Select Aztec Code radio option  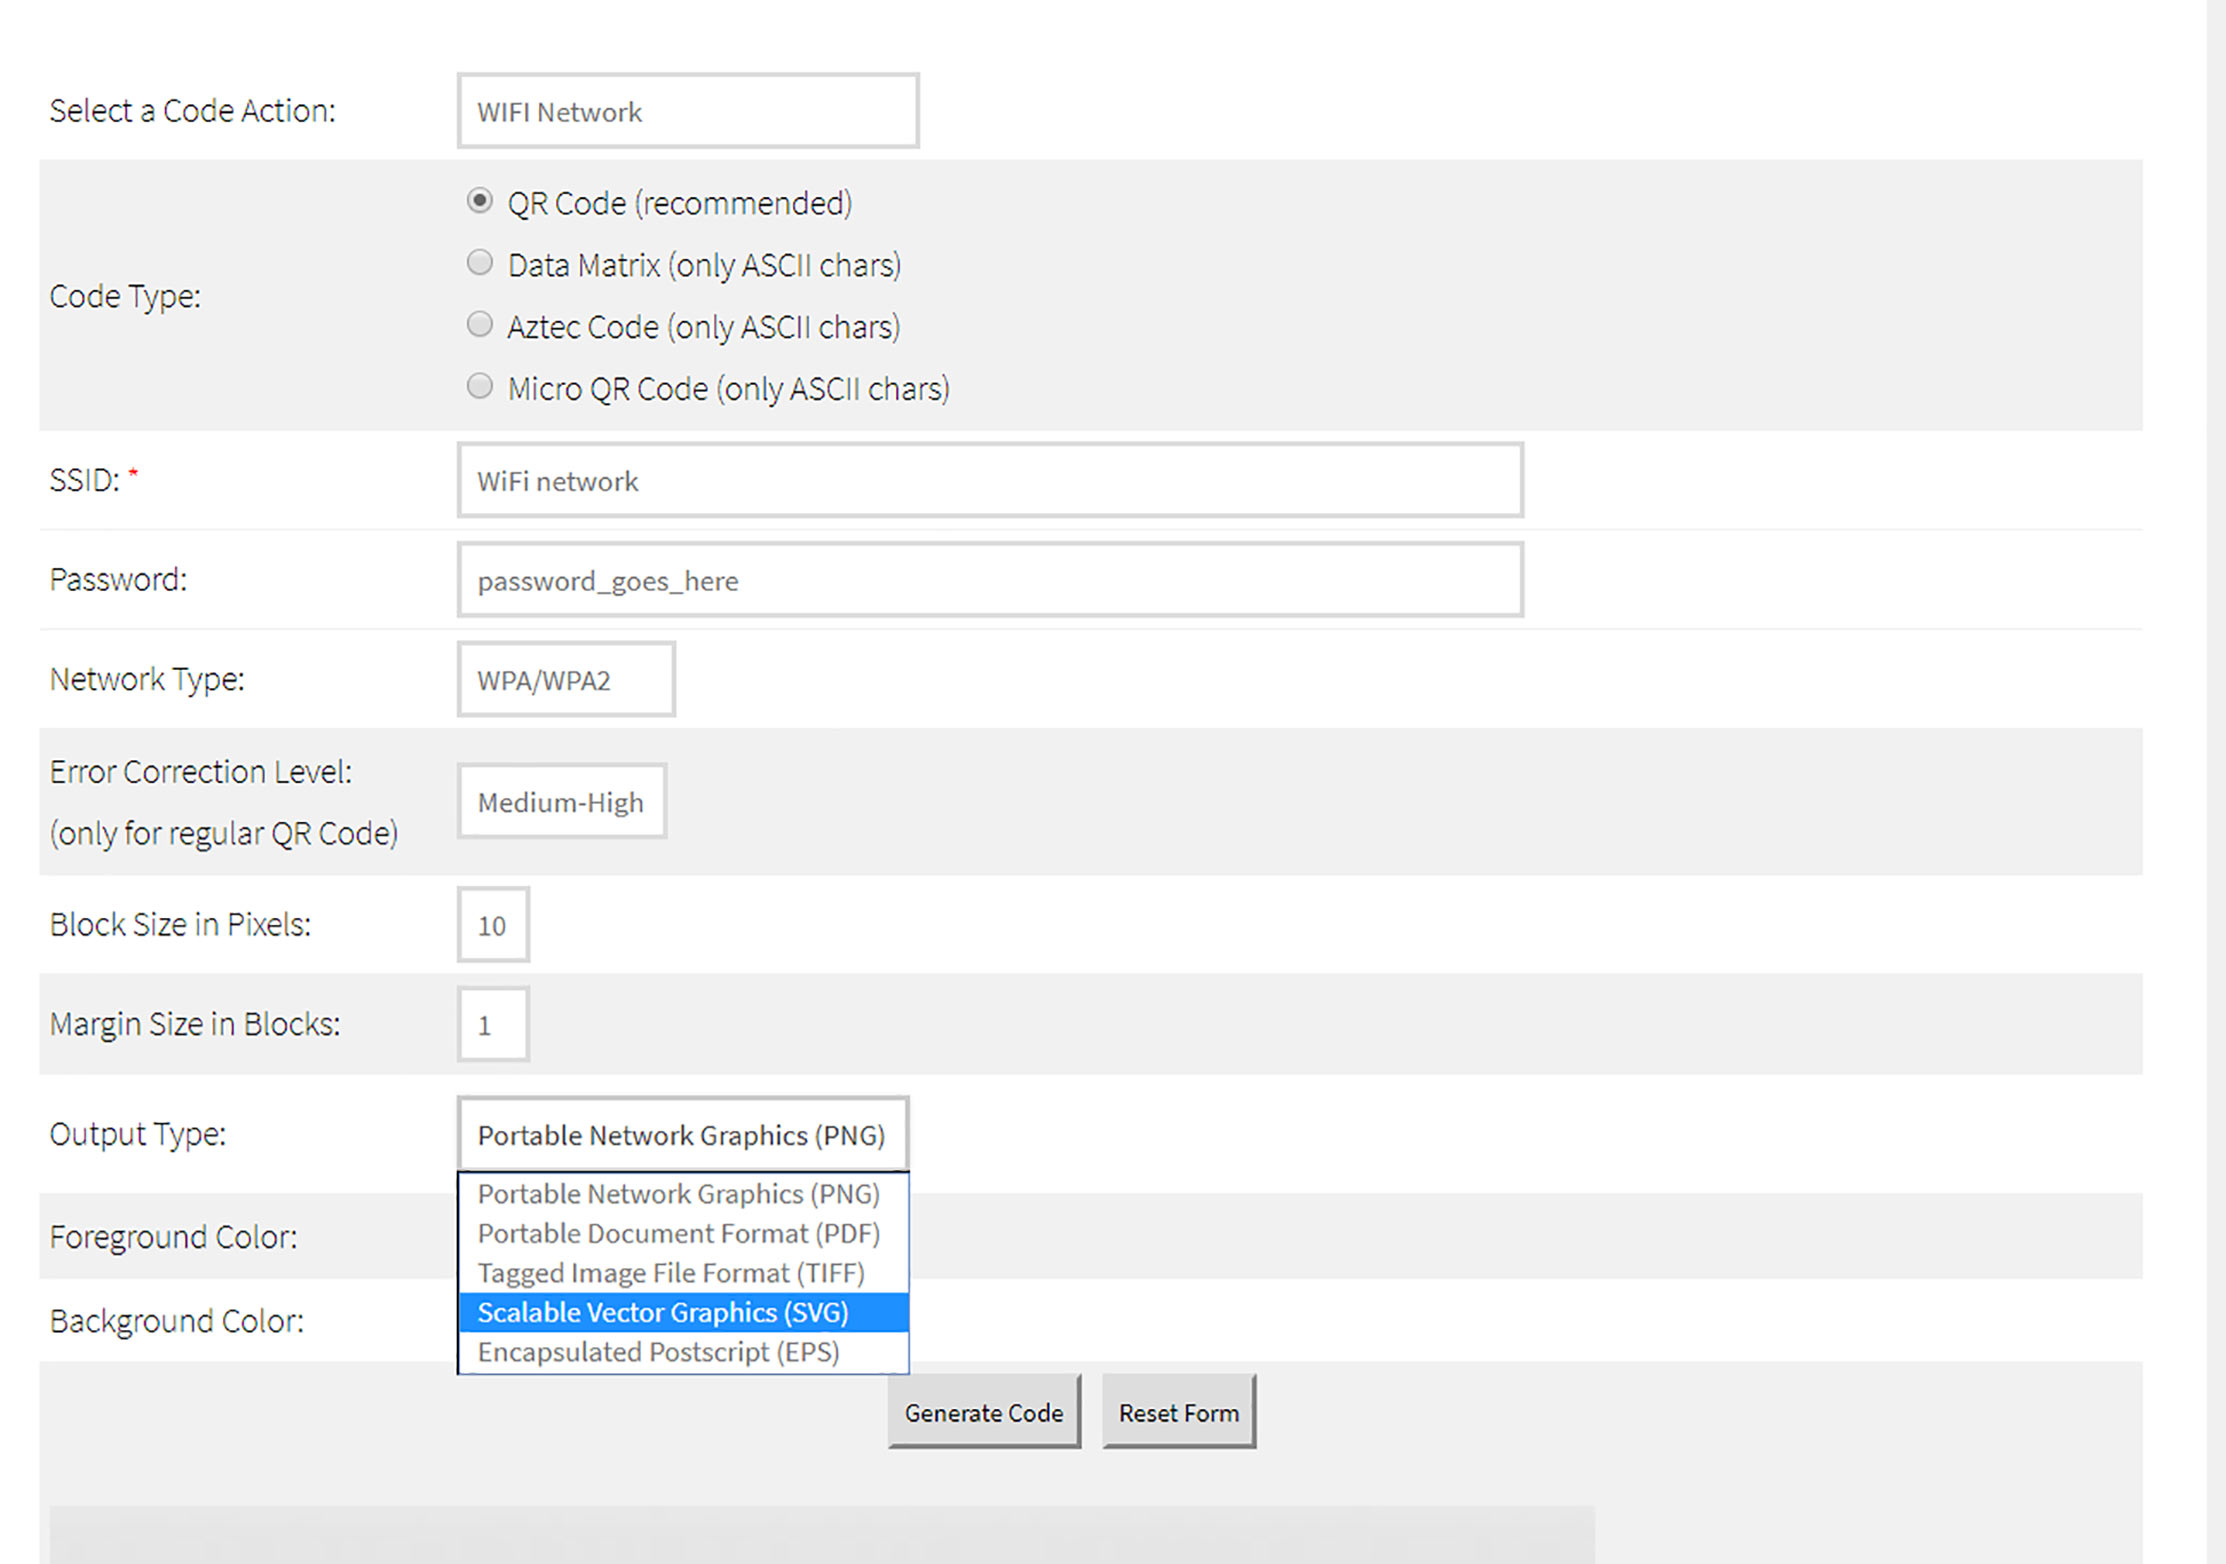click(480, 325)
